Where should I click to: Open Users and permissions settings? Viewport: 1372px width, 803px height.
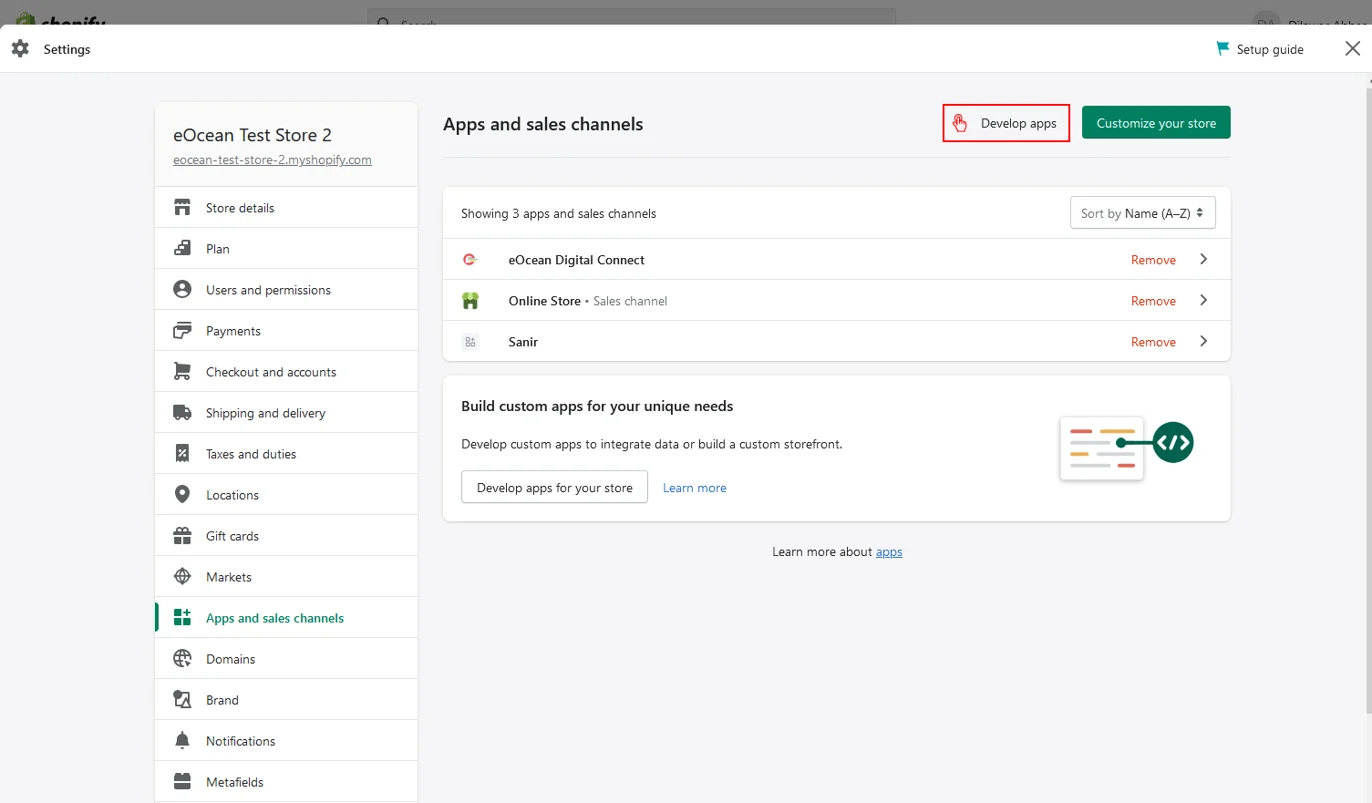pos(268,290)
